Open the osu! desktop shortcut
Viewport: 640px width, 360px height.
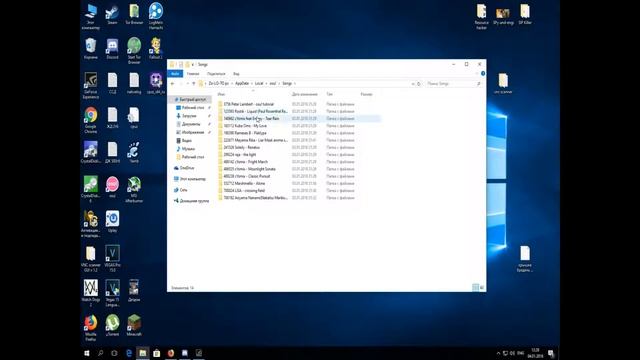[112, 187]
